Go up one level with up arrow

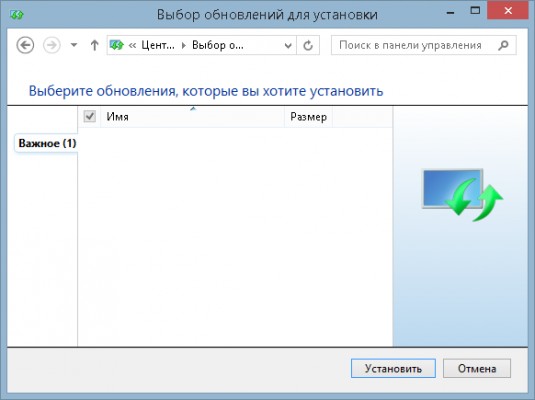[95, 45]
